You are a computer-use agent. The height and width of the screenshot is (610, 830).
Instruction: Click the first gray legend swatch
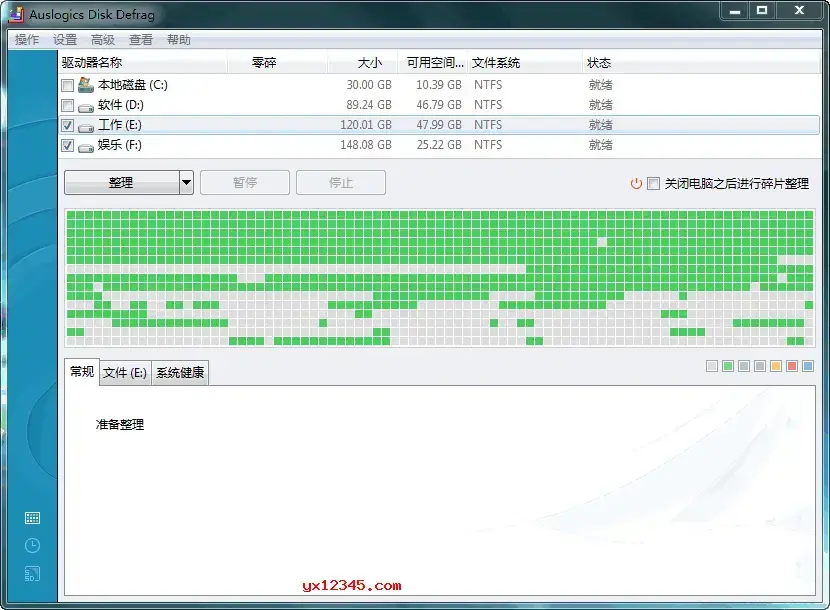744,366
